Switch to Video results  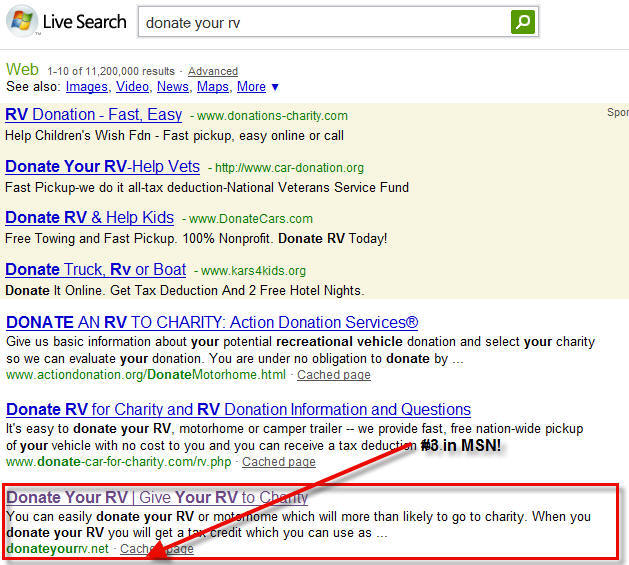(132, 87)
